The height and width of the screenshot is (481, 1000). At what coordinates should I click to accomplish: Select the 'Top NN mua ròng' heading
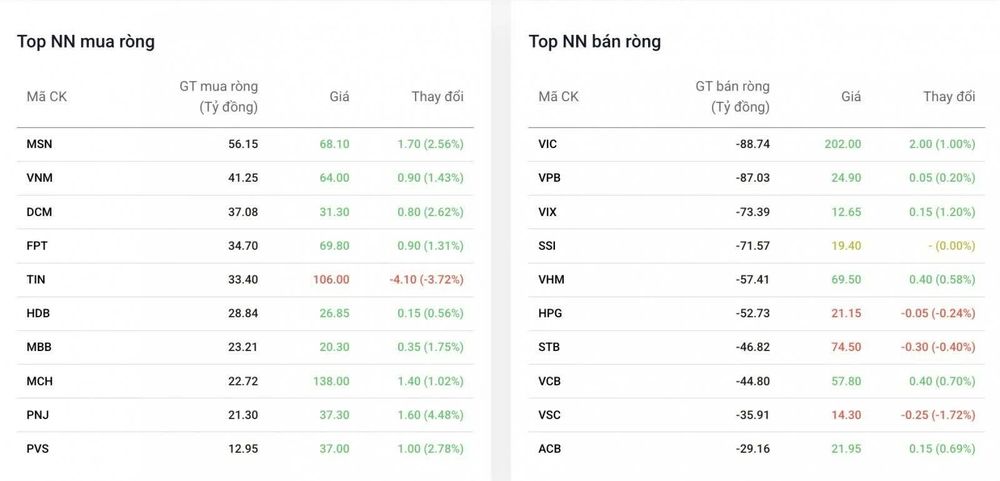(x=85, y=41)
